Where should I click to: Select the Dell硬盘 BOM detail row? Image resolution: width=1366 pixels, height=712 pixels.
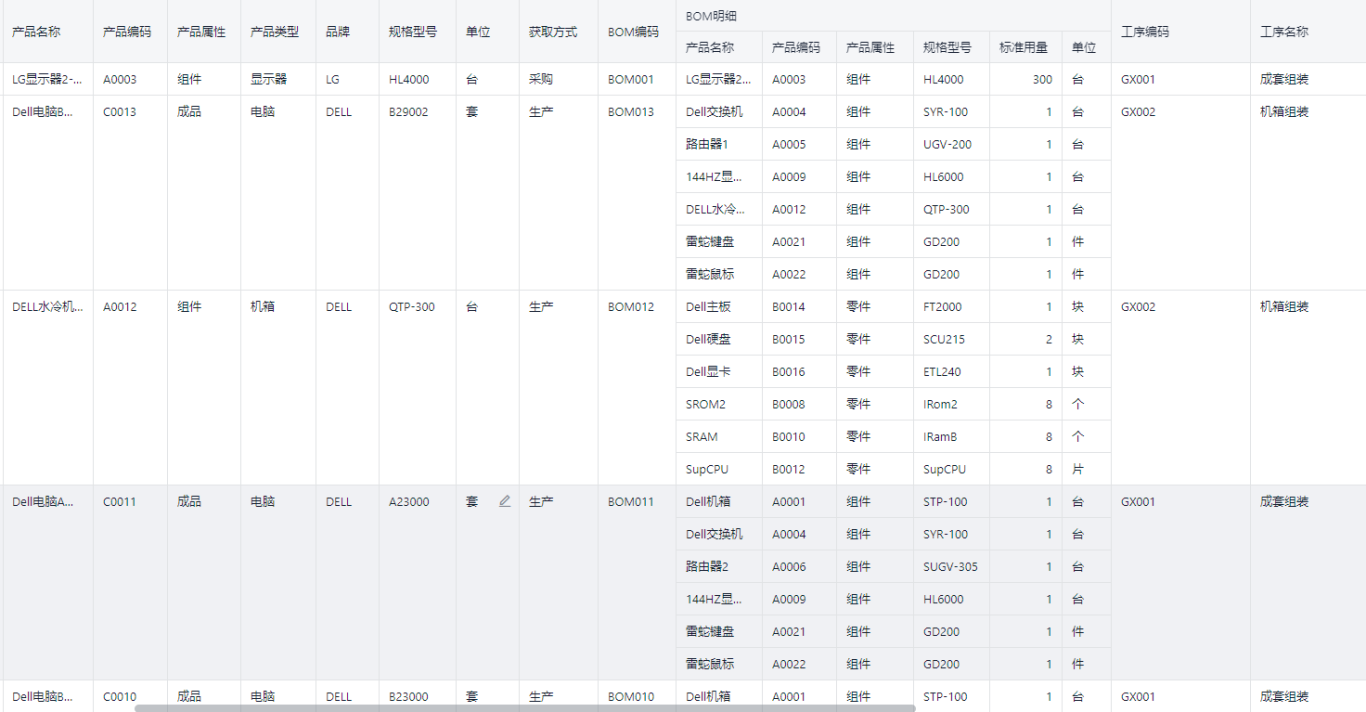click(x=893, y=339)
